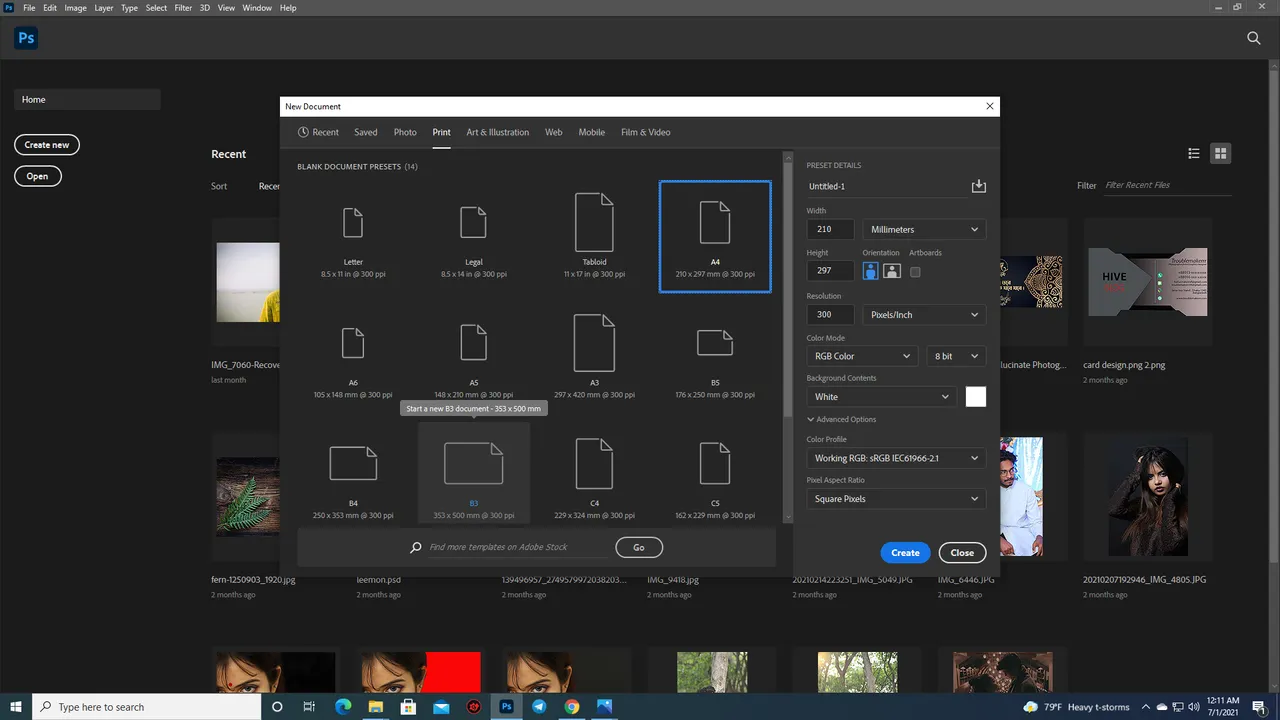1280x720 pixels.
Task: Open Windows Start menu
Action: [16, 706]
